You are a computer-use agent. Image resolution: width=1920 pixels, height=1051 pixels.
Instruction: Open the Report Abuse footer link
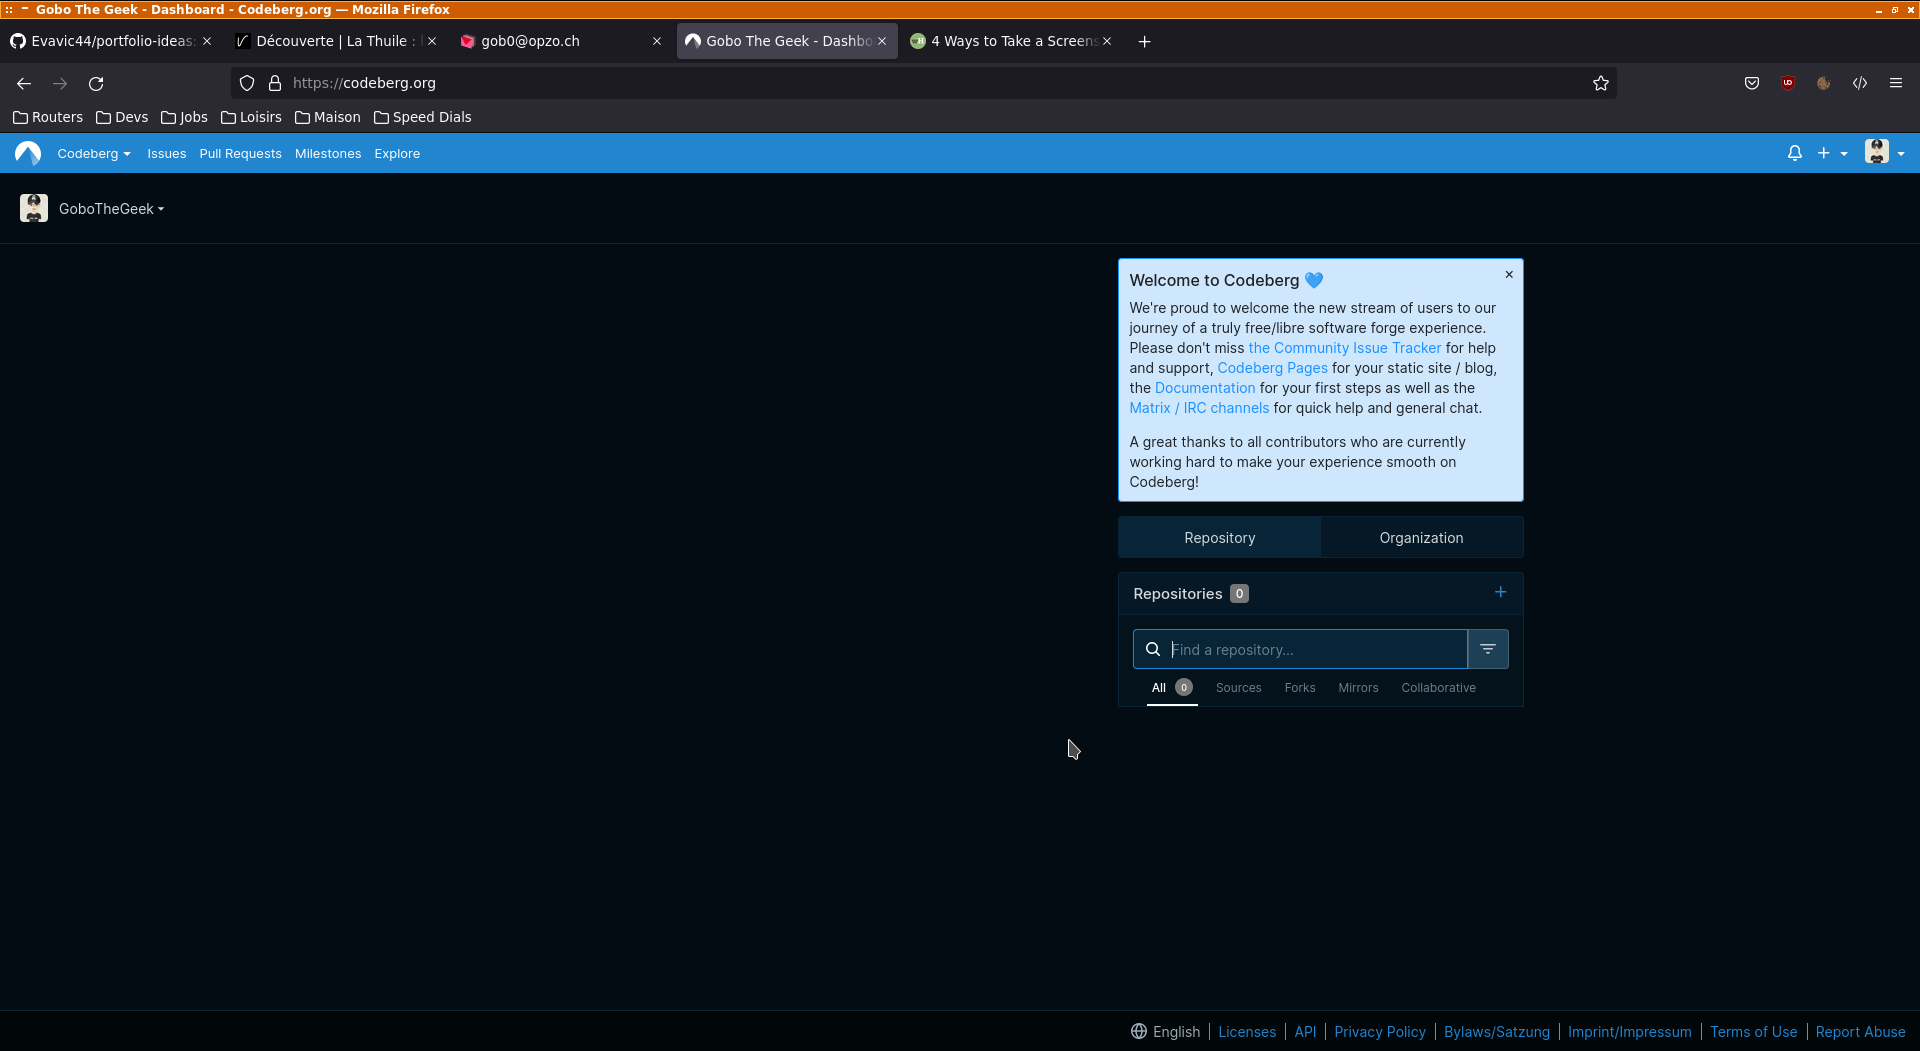(1860, 1032)
